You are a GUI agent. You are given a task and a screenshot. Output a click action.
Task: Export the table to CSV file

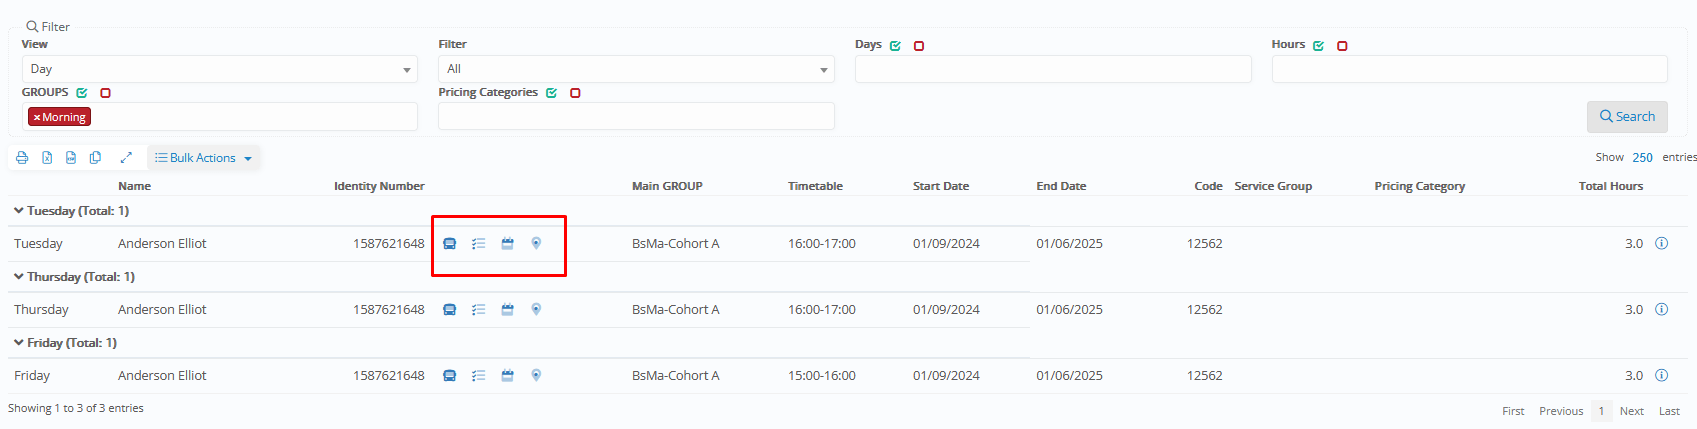[x=71, y=158]
